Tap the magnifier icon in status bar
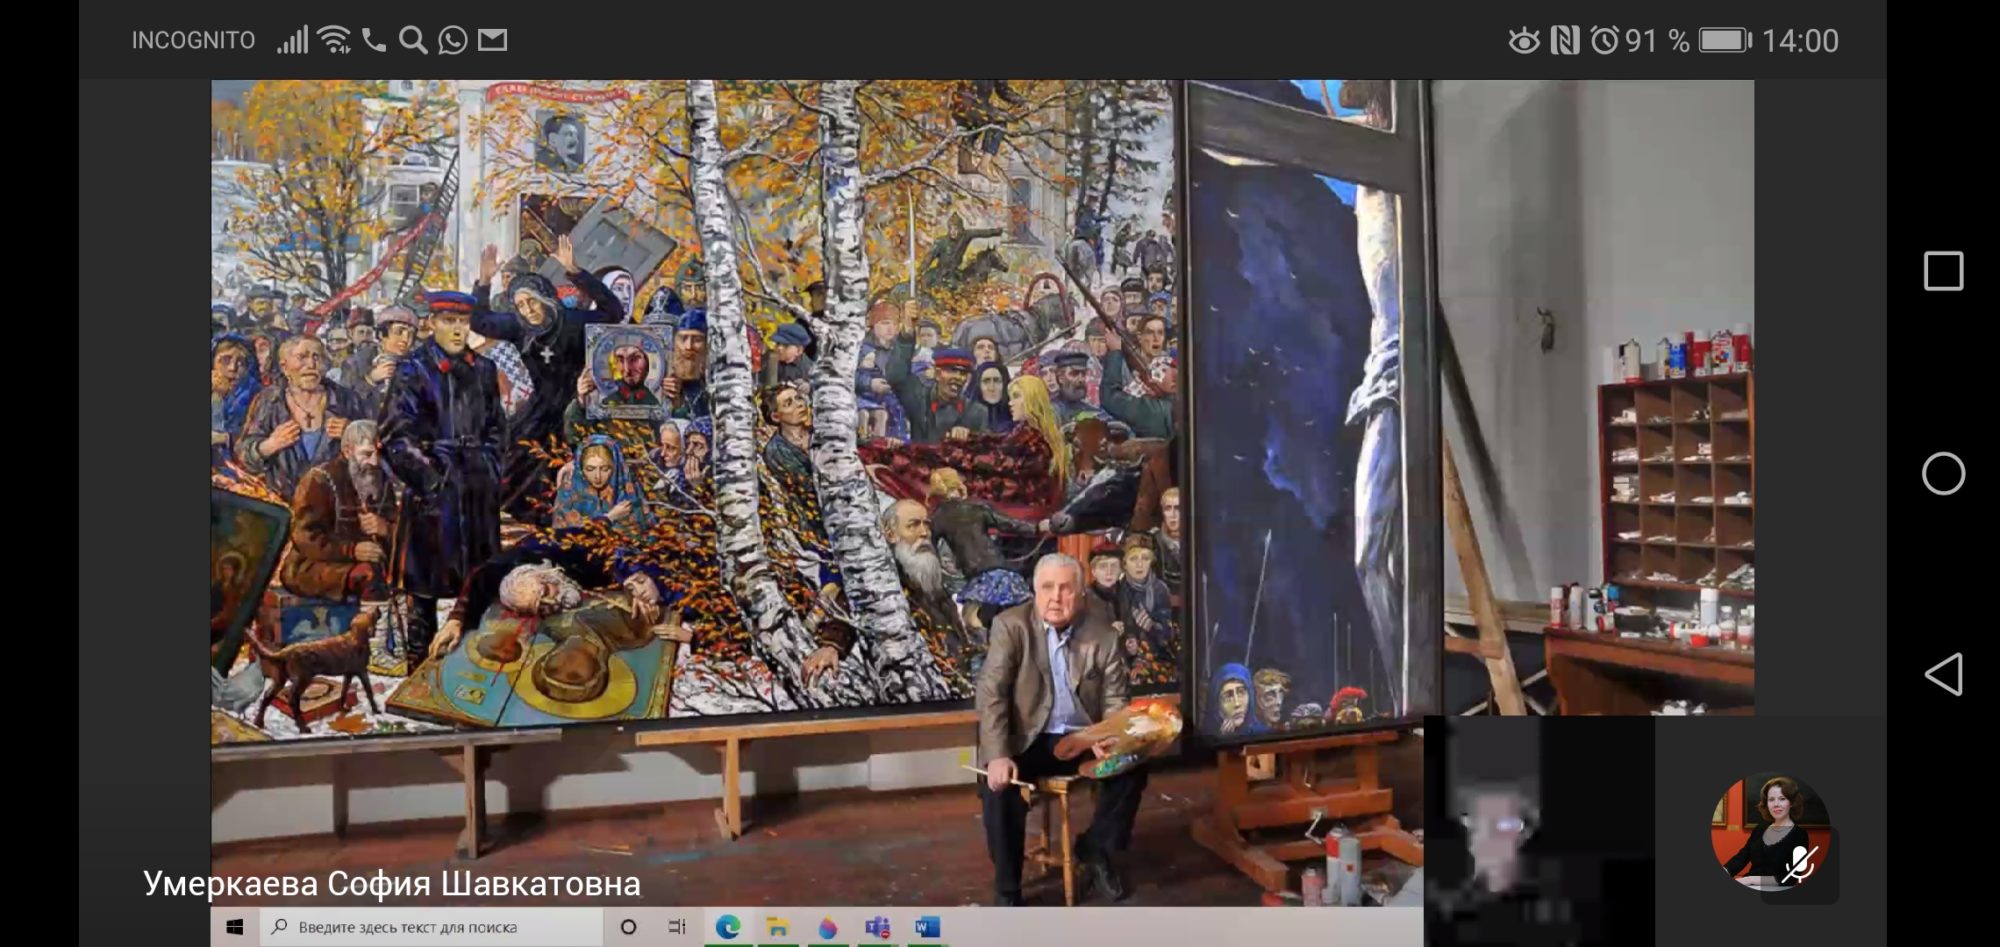Screen dimensions: 2000x947 (x=412, y=40)
